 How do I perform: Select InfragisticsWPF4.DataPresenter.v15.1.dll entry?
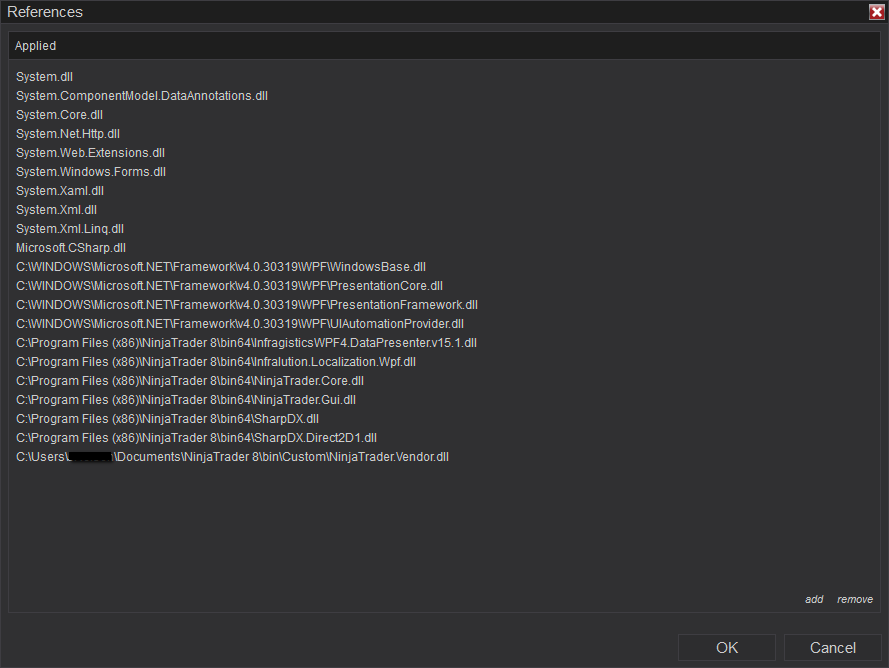246,343
